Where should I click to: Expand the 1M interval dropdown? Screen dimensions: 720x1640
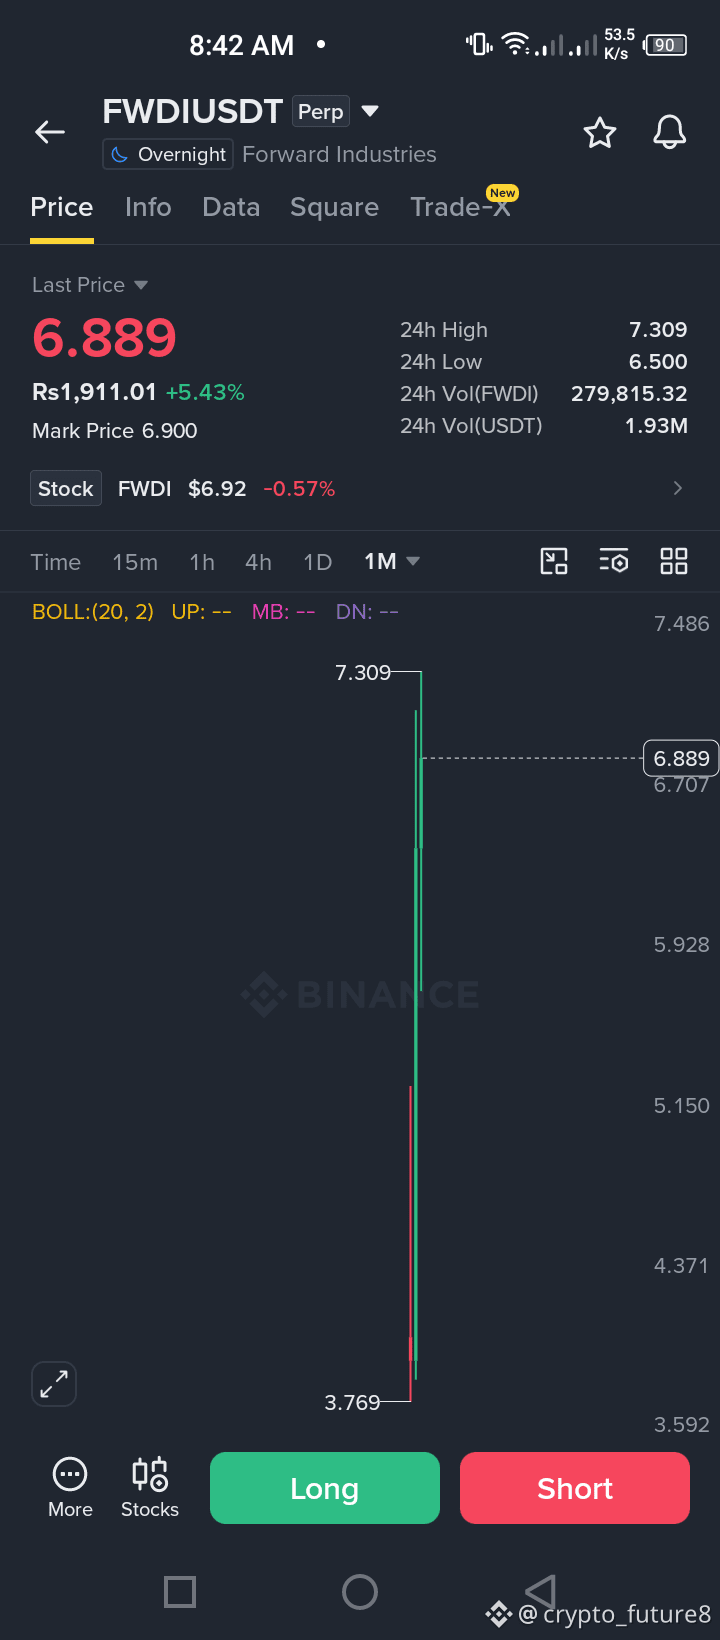pos(392,562)
